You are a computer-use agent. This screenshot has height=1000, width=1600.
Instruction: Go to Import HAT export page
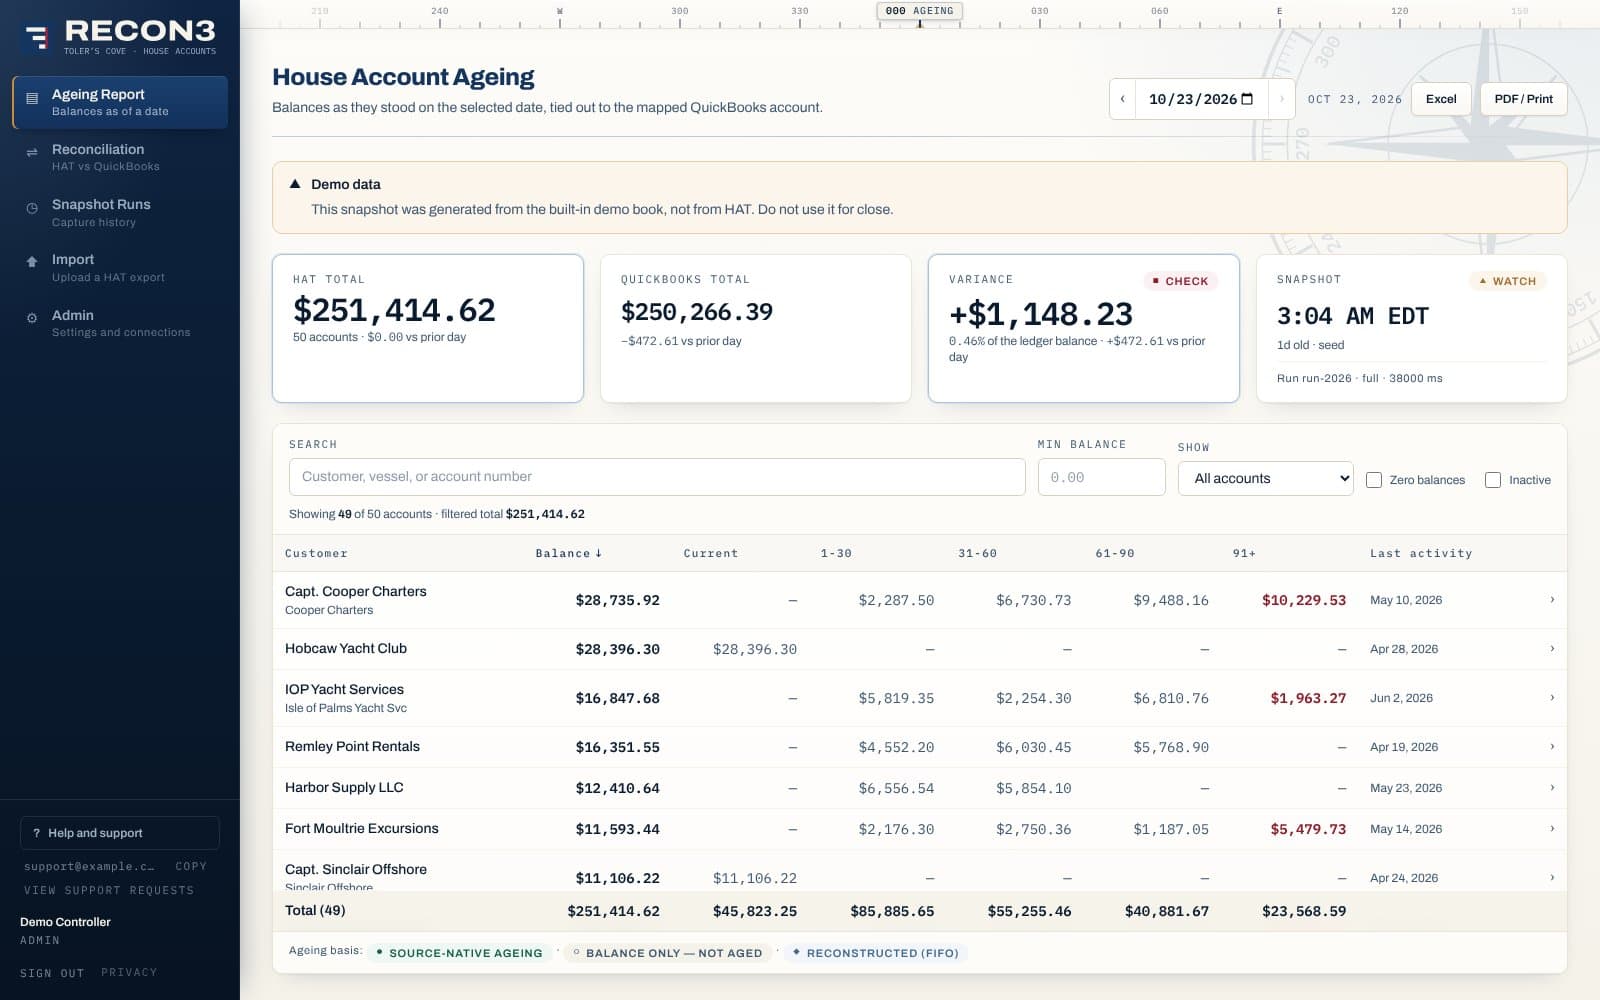point(120,267)
